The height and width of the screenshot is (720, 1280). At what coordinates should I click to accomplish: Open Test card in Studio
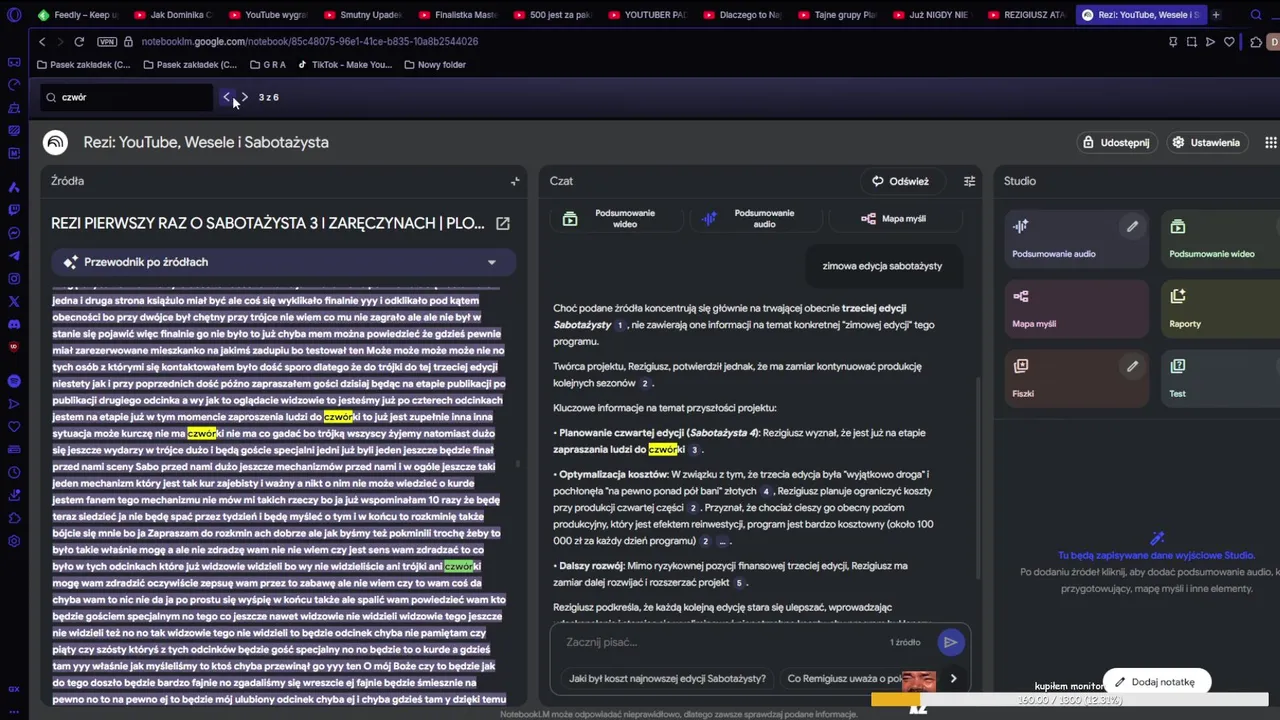tap(1221, 379)
